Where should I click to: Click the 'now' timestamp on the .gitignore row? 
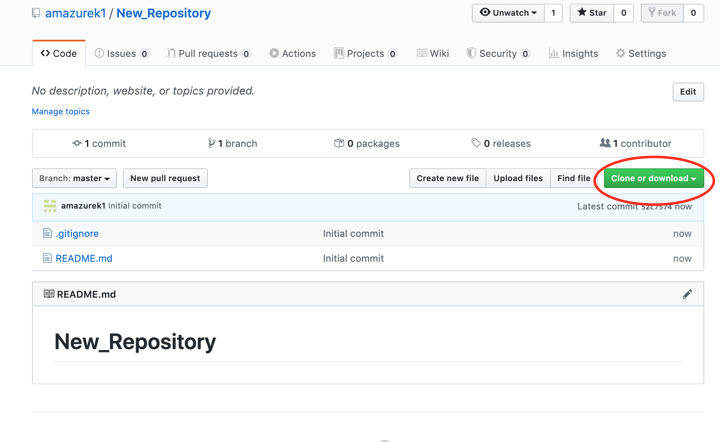click(682, 234)
